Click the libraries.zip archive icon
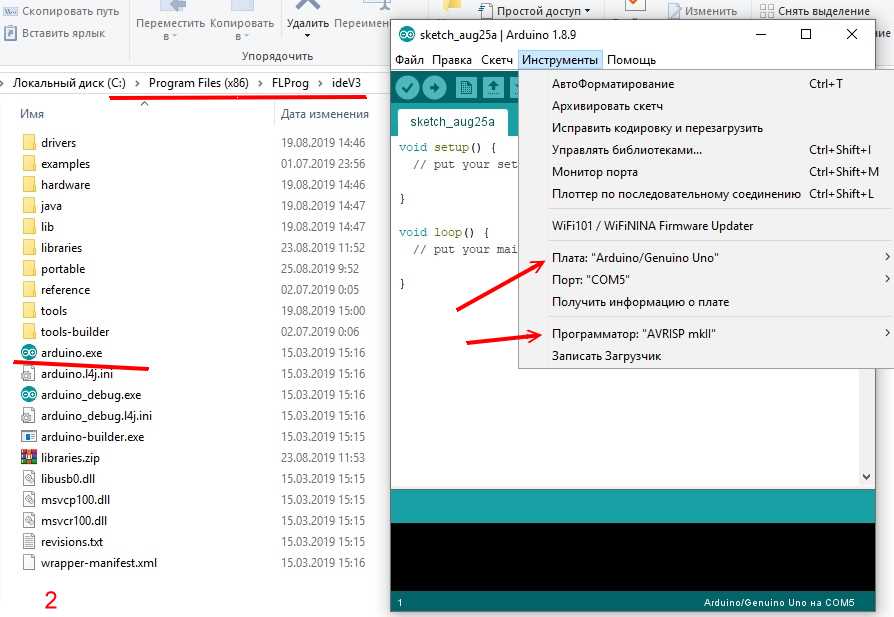The width and height of the screenshot is (894, 617). 29,457
